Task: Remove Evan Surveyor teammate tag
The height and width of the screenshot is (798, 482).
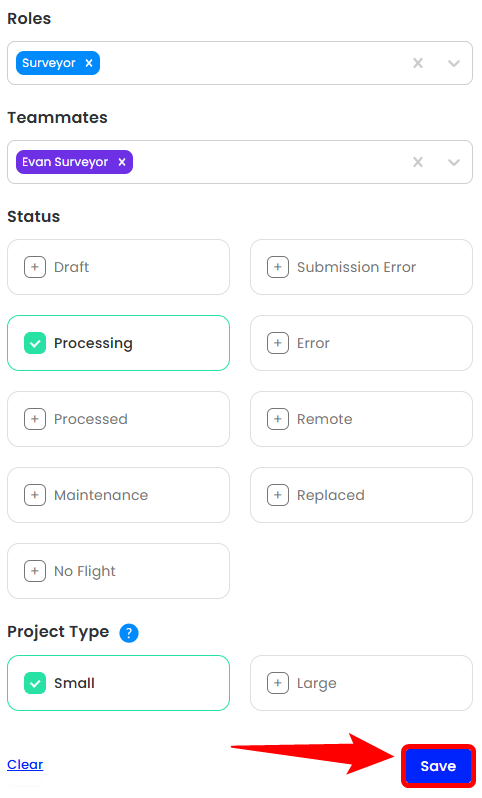Action: pyautogui.click(x=122, y=162)
